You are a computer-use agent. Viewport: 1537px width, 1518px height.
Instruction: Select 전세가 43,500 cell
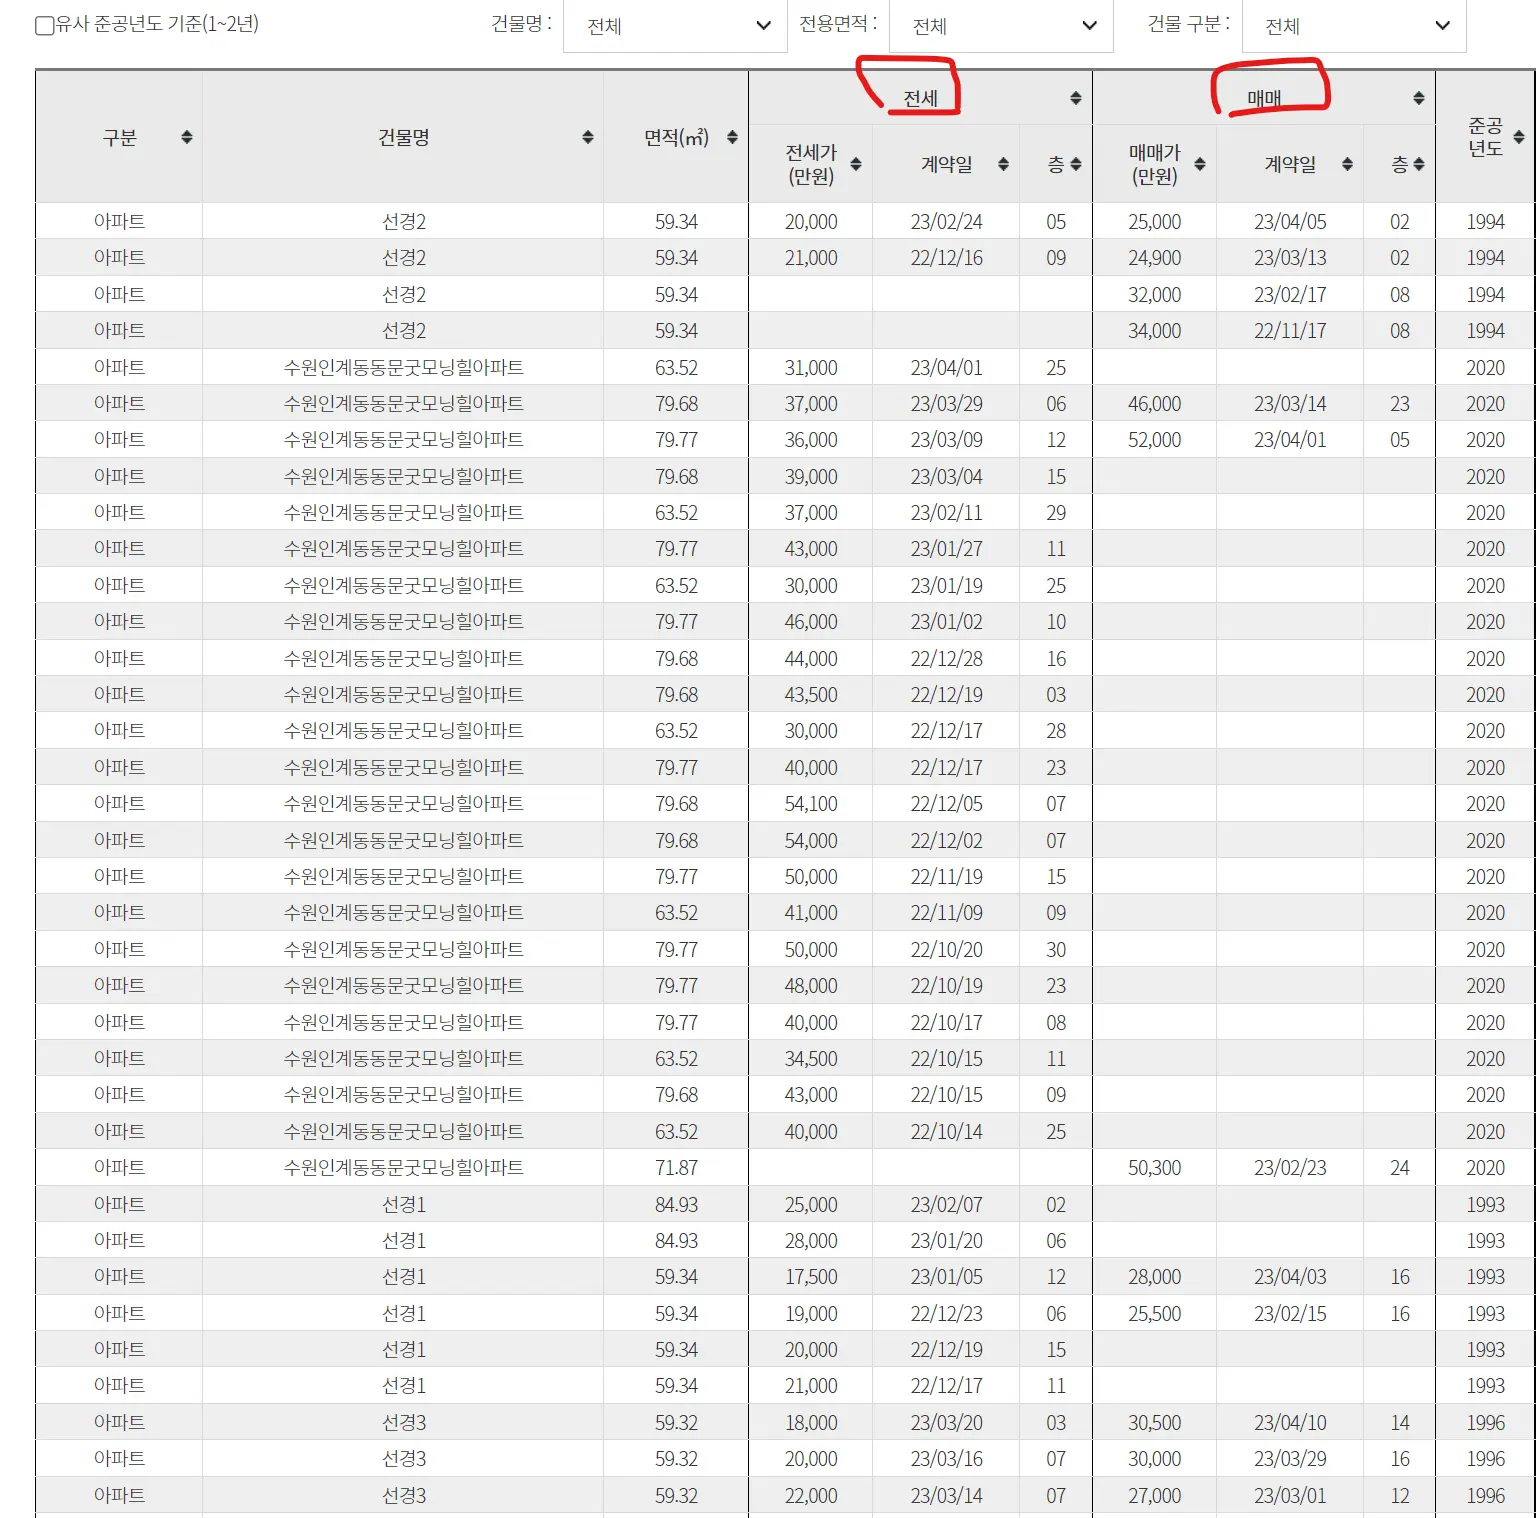pyautogui.click(x=811, y=694)
